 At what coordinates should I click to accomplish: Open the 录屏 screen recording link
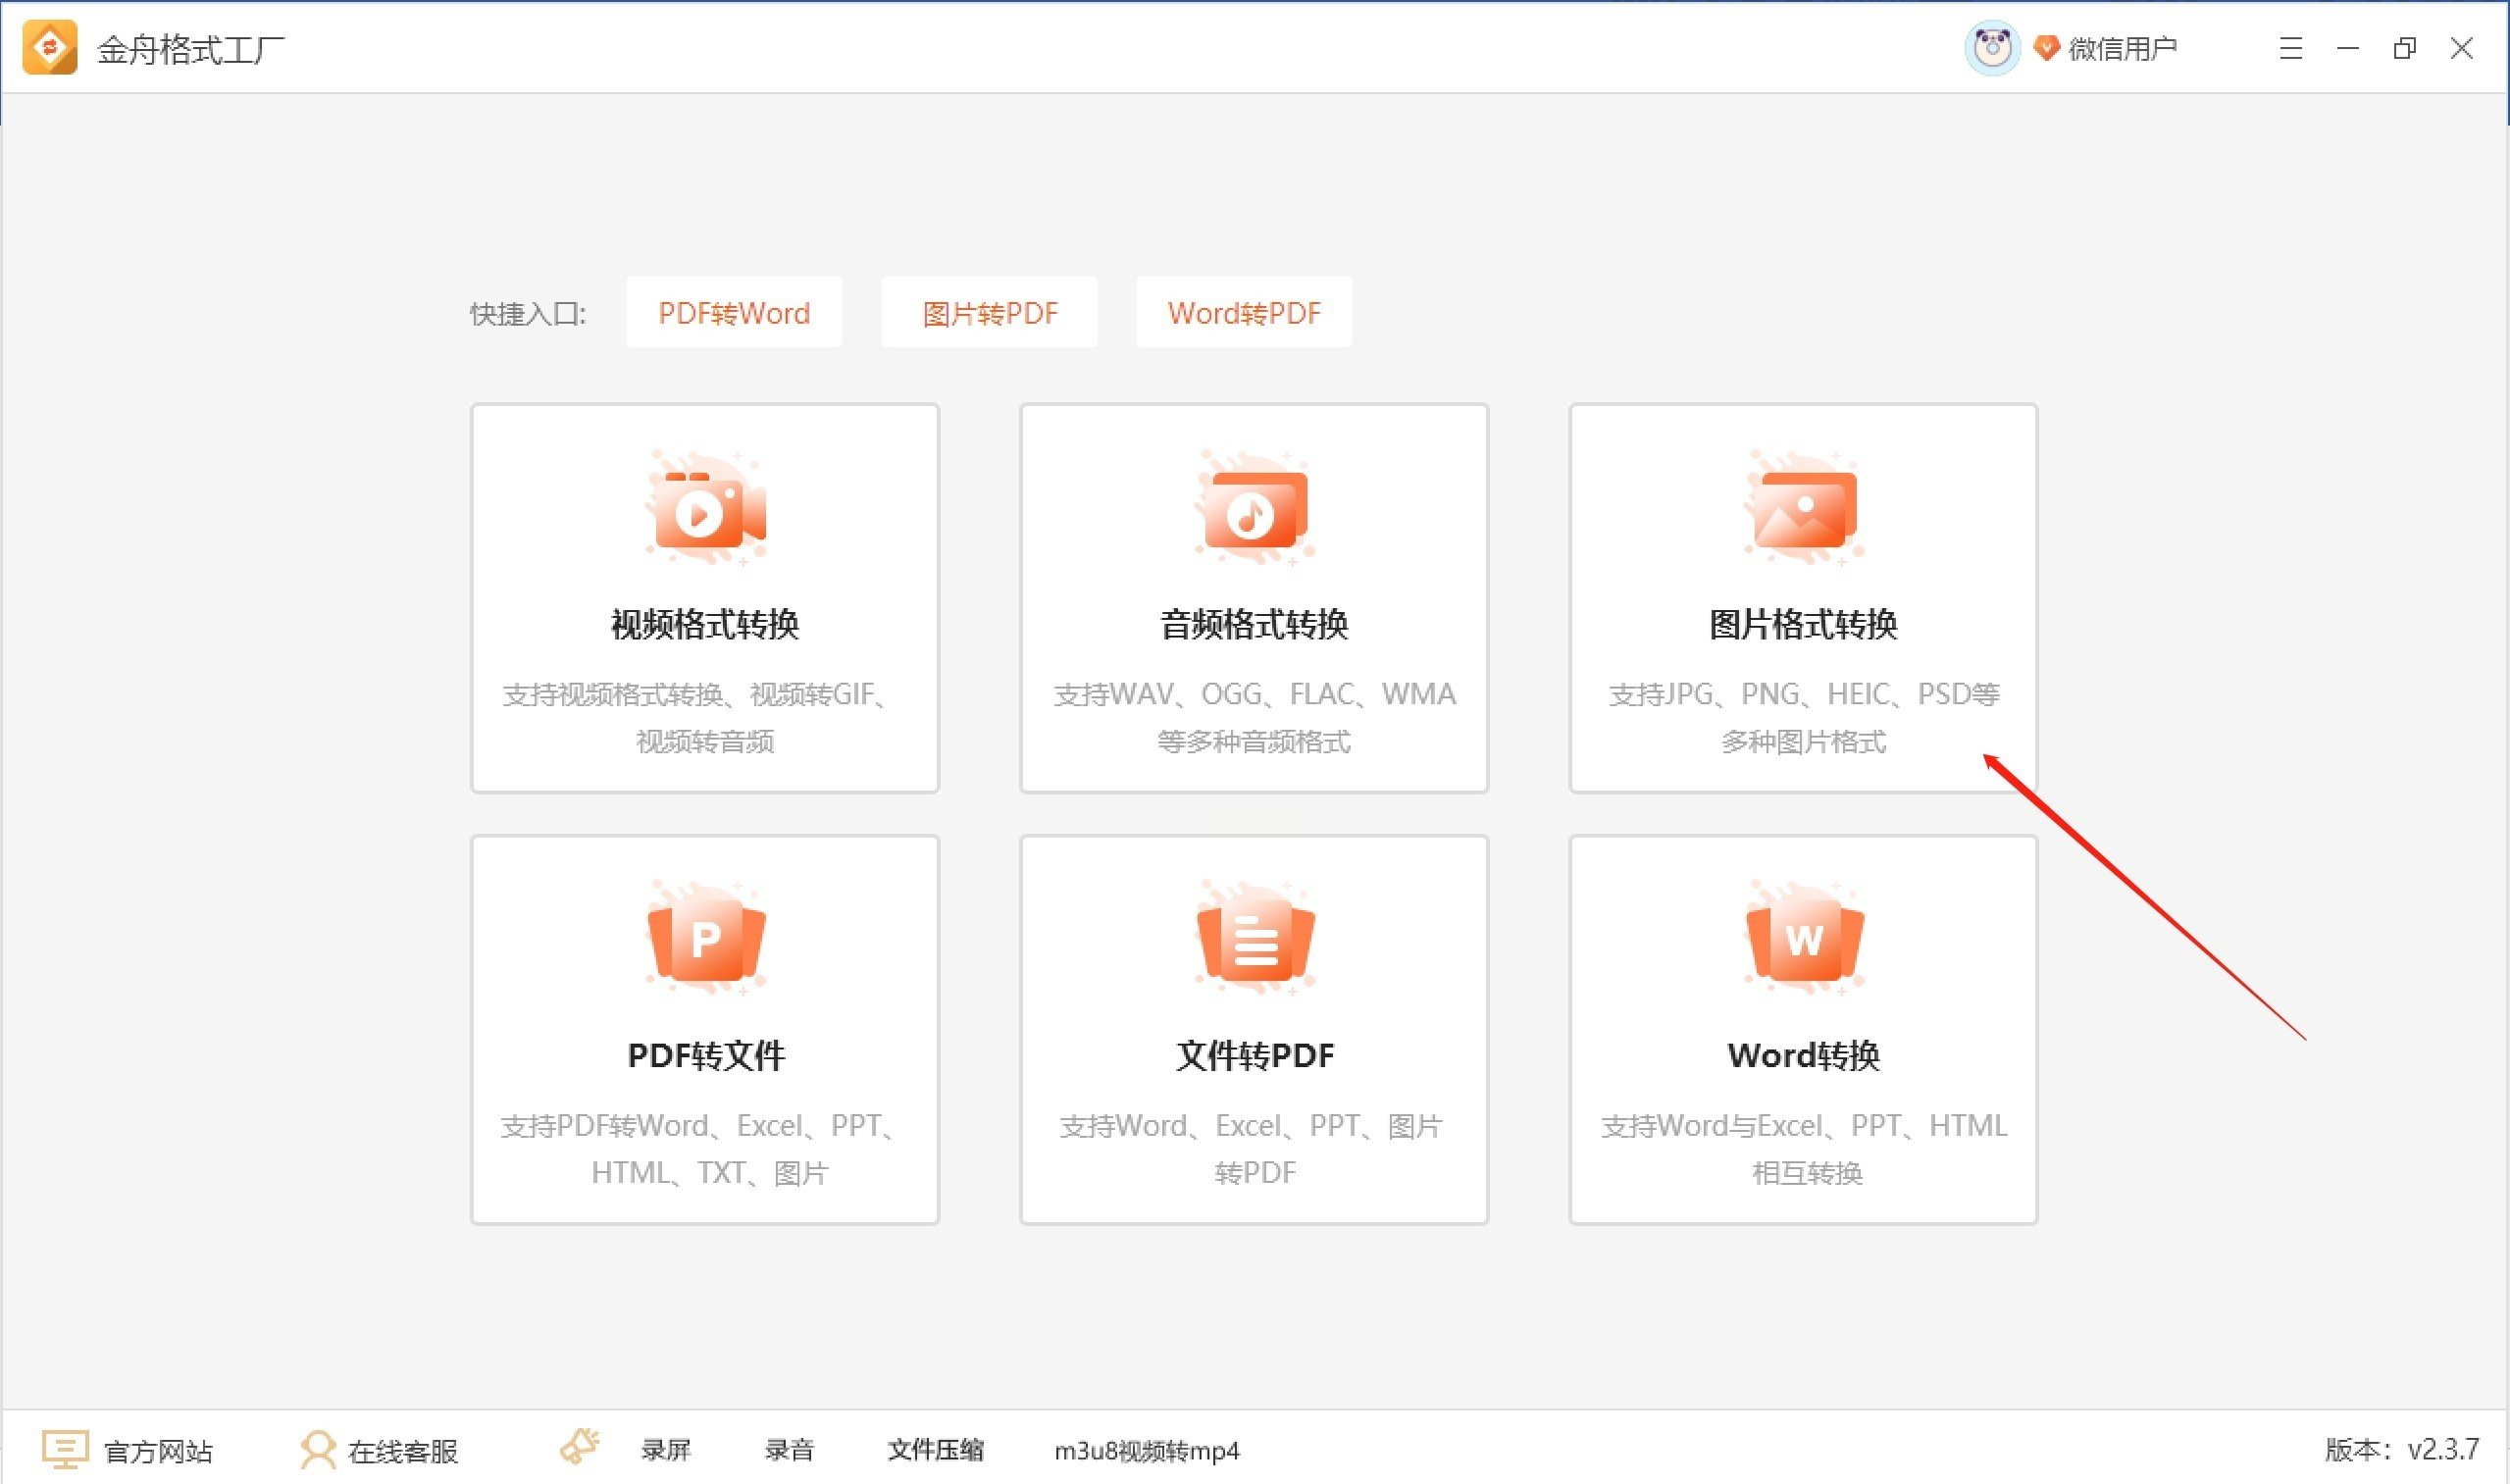(665, 1450)
